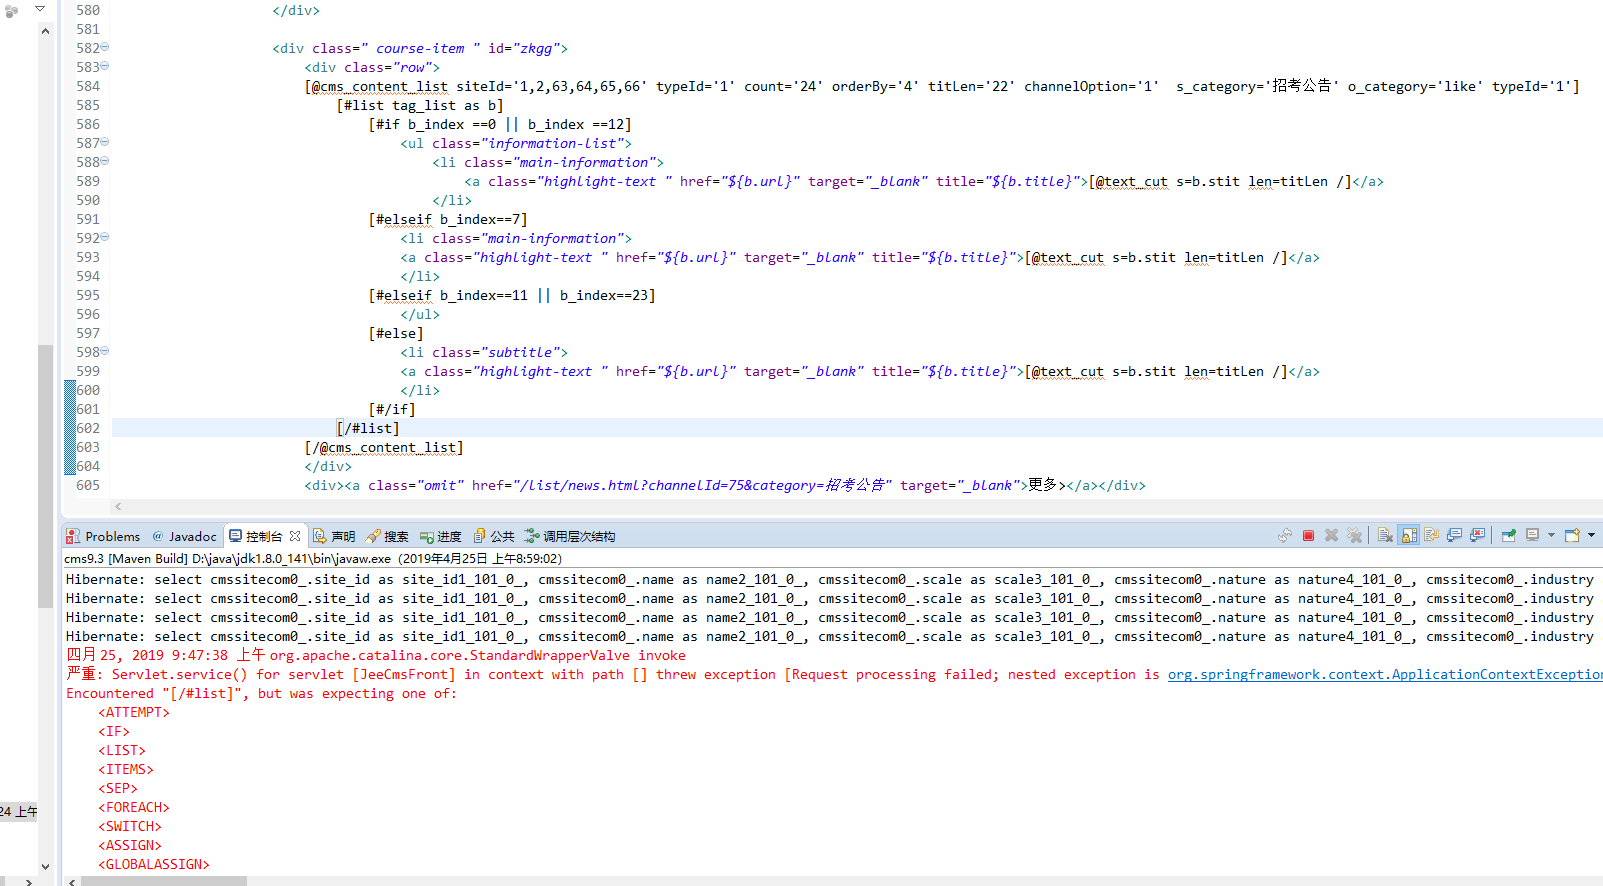Screen dimensions: 1603x886
Task: Collapse code fold at line 582
Action: tap(105, 48)
